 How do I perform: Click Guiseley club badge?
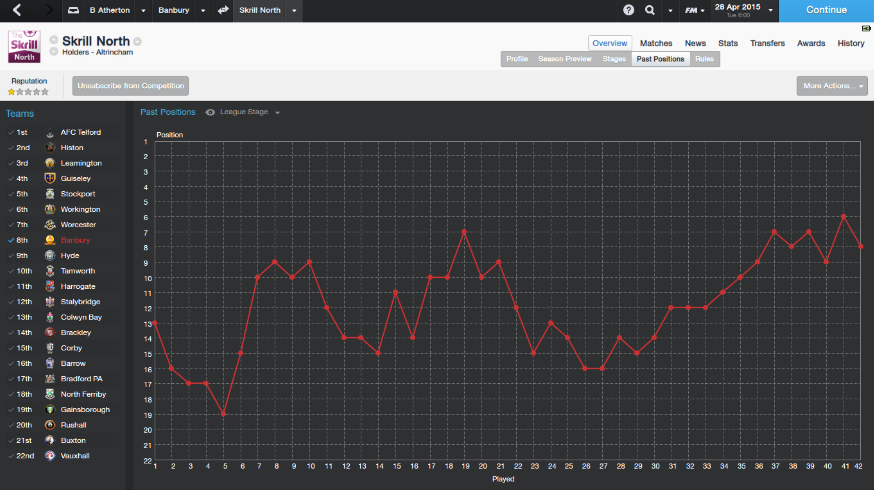click(50, 178)
